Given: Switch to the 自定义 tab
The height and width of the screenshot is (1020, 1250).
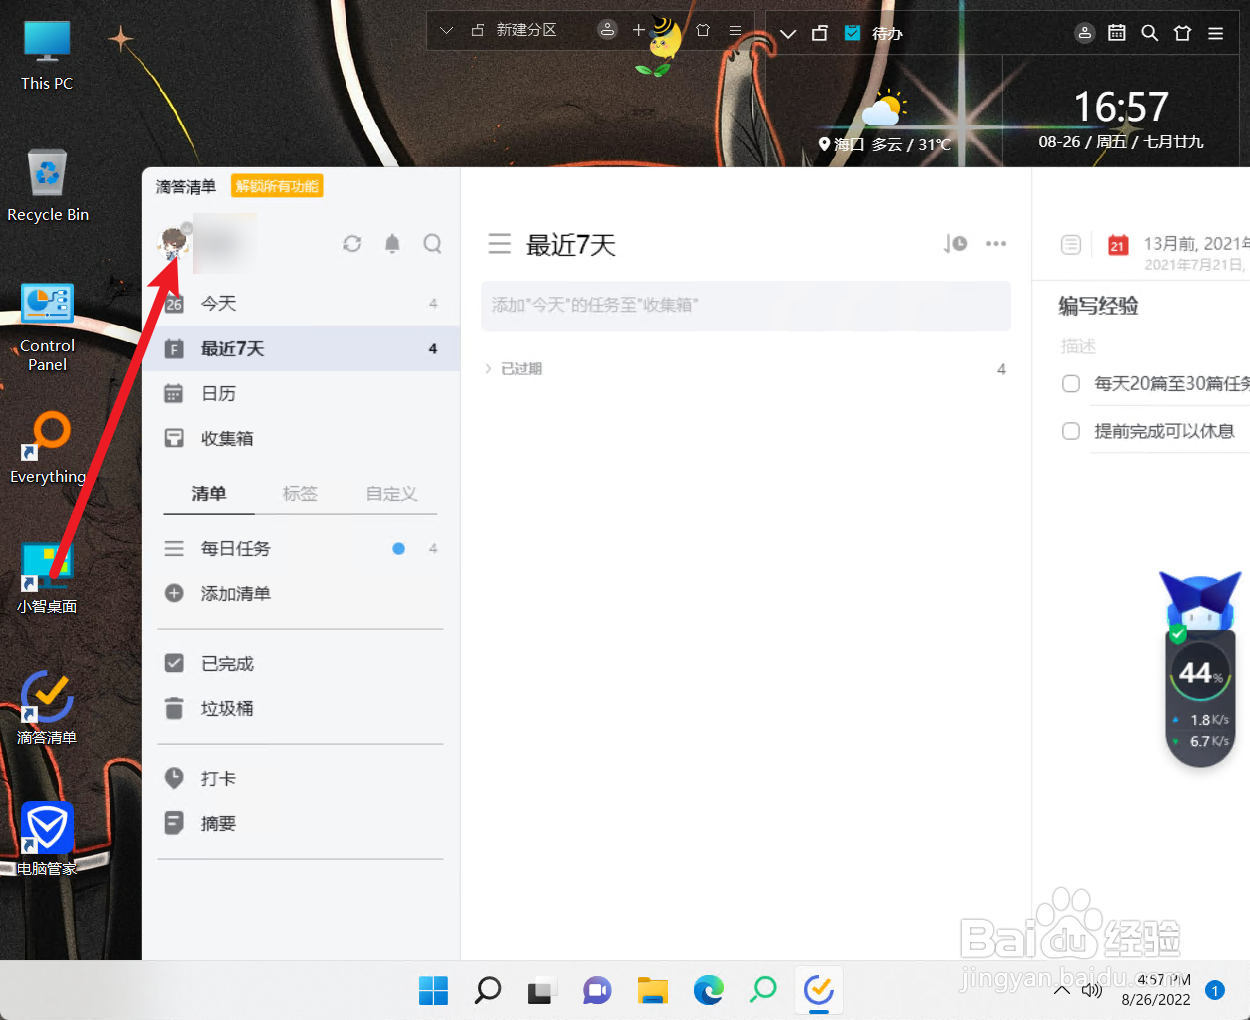Looking at the screenshot, I should 391,493.
